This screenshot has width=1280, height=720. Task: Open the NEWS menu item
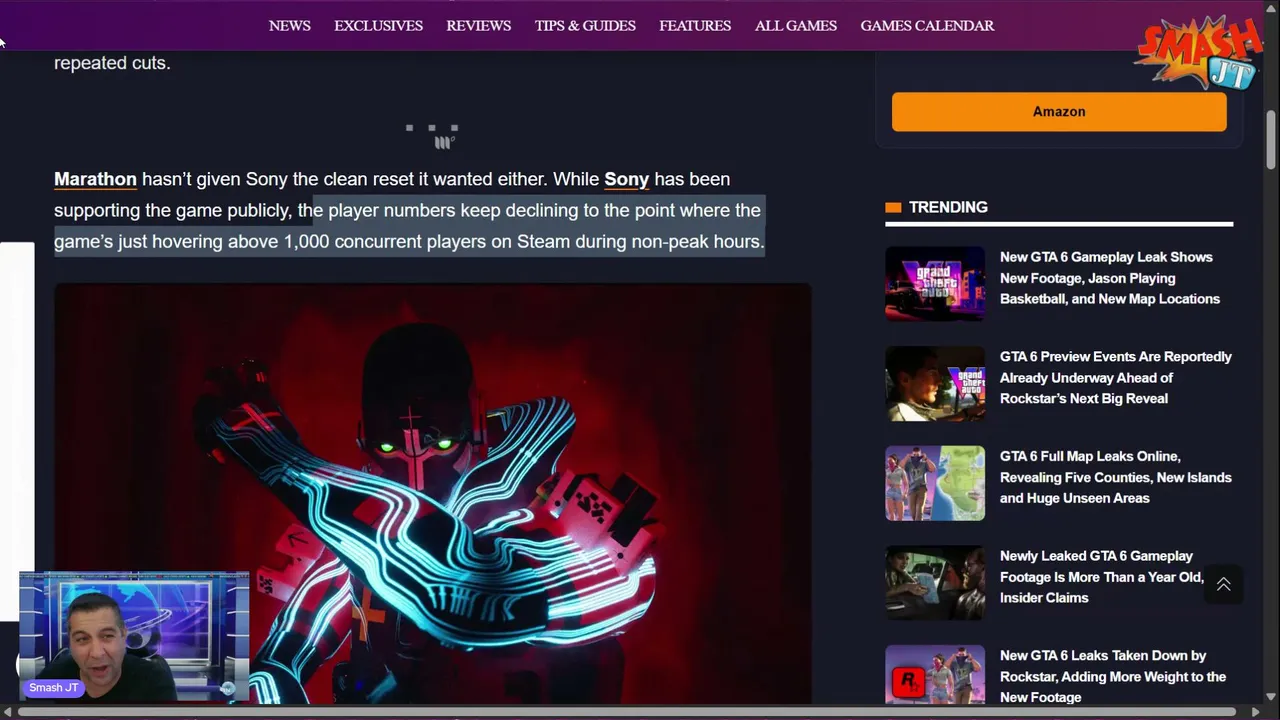(289, 26)
